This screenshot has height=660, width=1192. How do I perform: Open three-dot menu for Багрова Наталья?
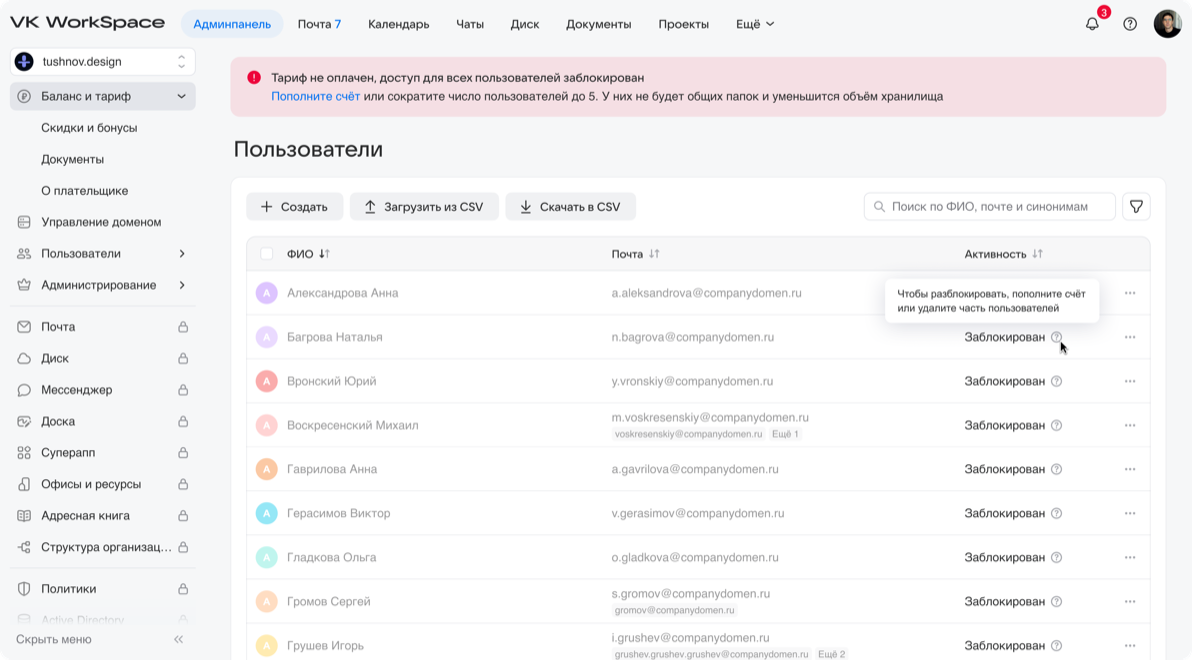1130,337
